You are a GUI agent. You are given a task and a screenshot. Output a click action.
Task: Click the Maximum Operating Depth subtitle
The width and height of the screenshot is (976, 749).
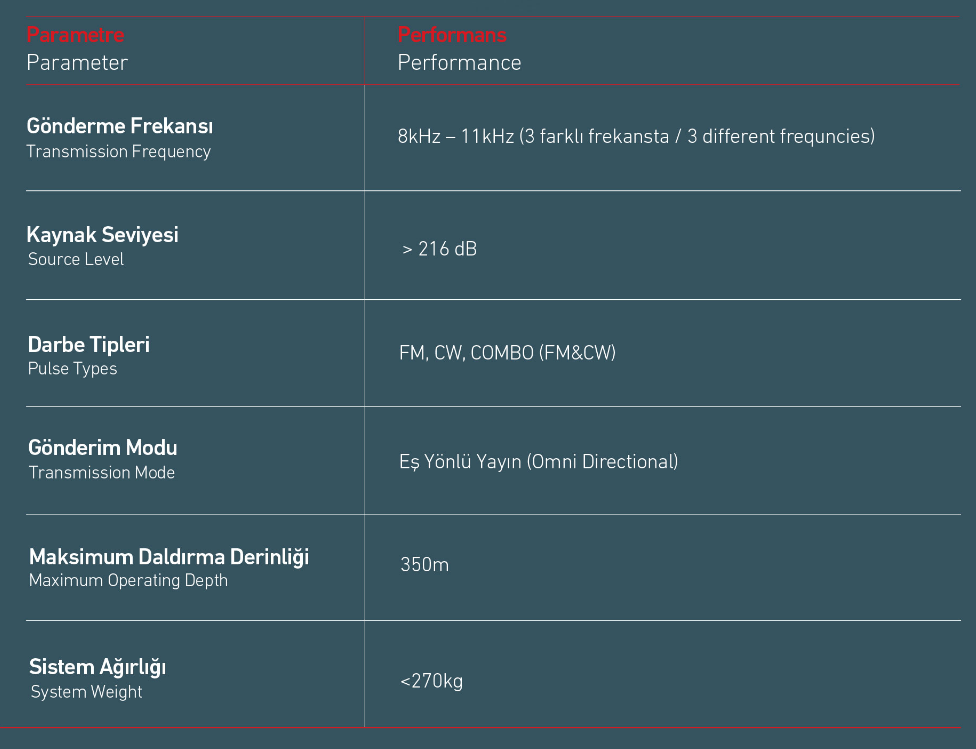tap(128, 581)
